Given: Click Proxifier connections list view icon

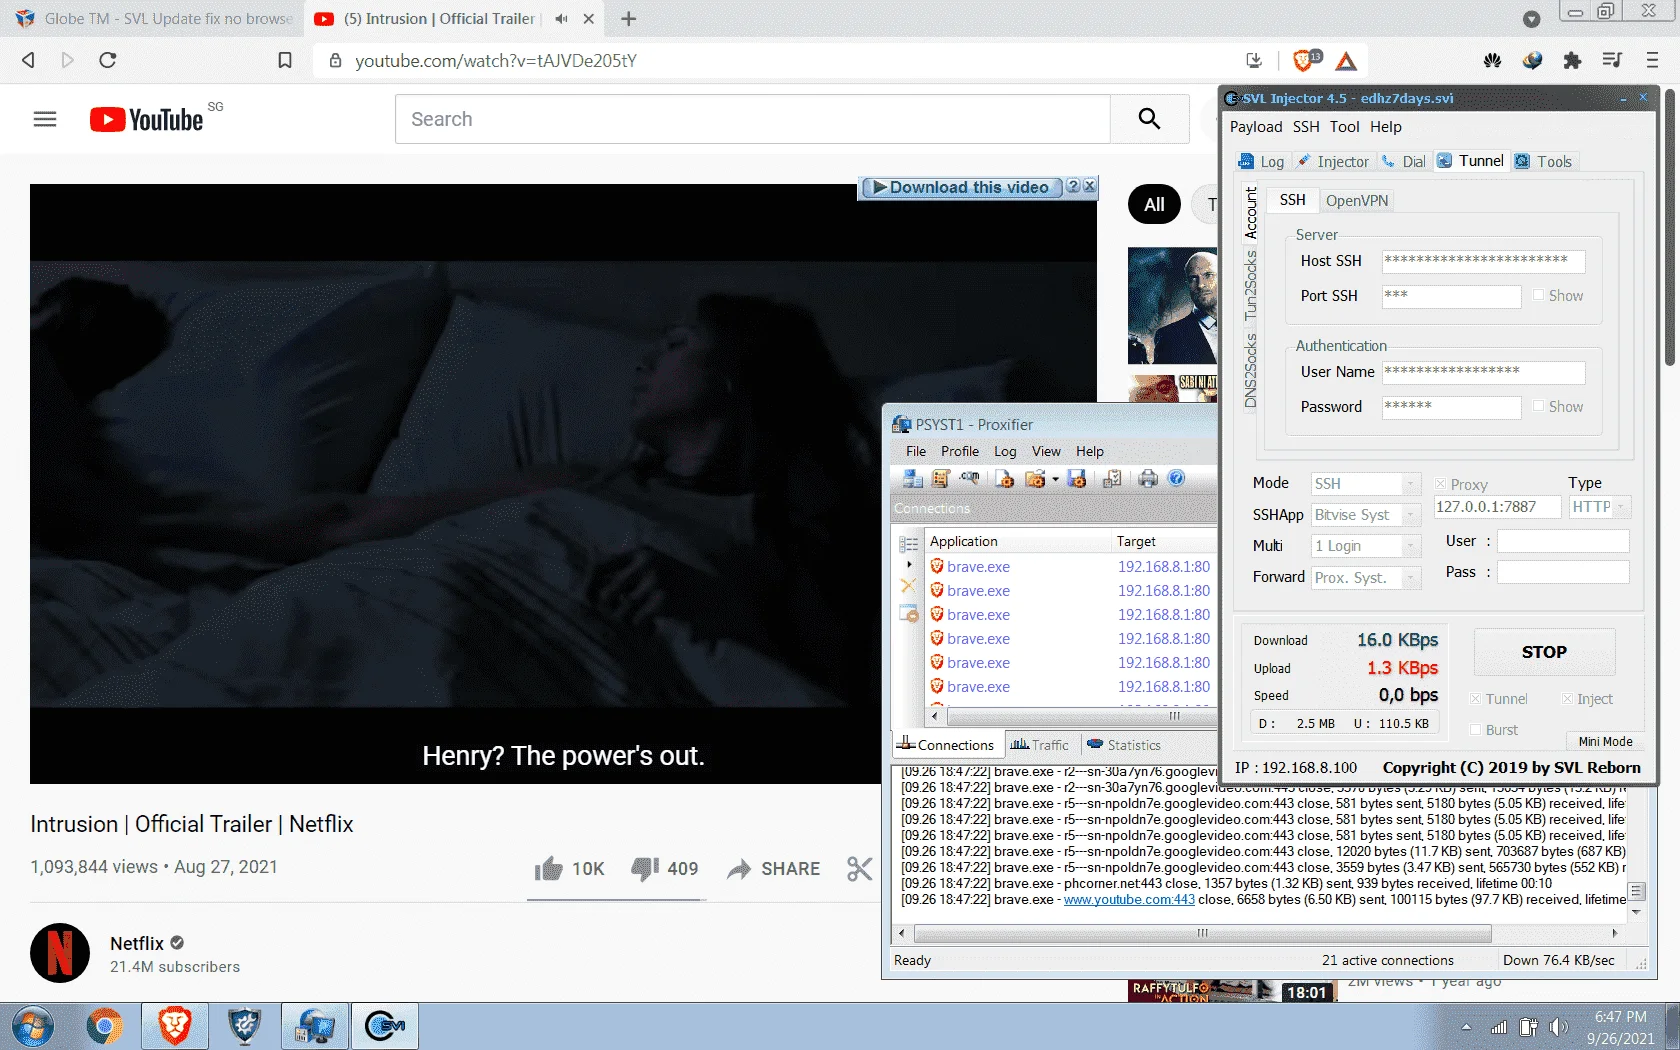Looking at the screenshot, I should [908, 544].
